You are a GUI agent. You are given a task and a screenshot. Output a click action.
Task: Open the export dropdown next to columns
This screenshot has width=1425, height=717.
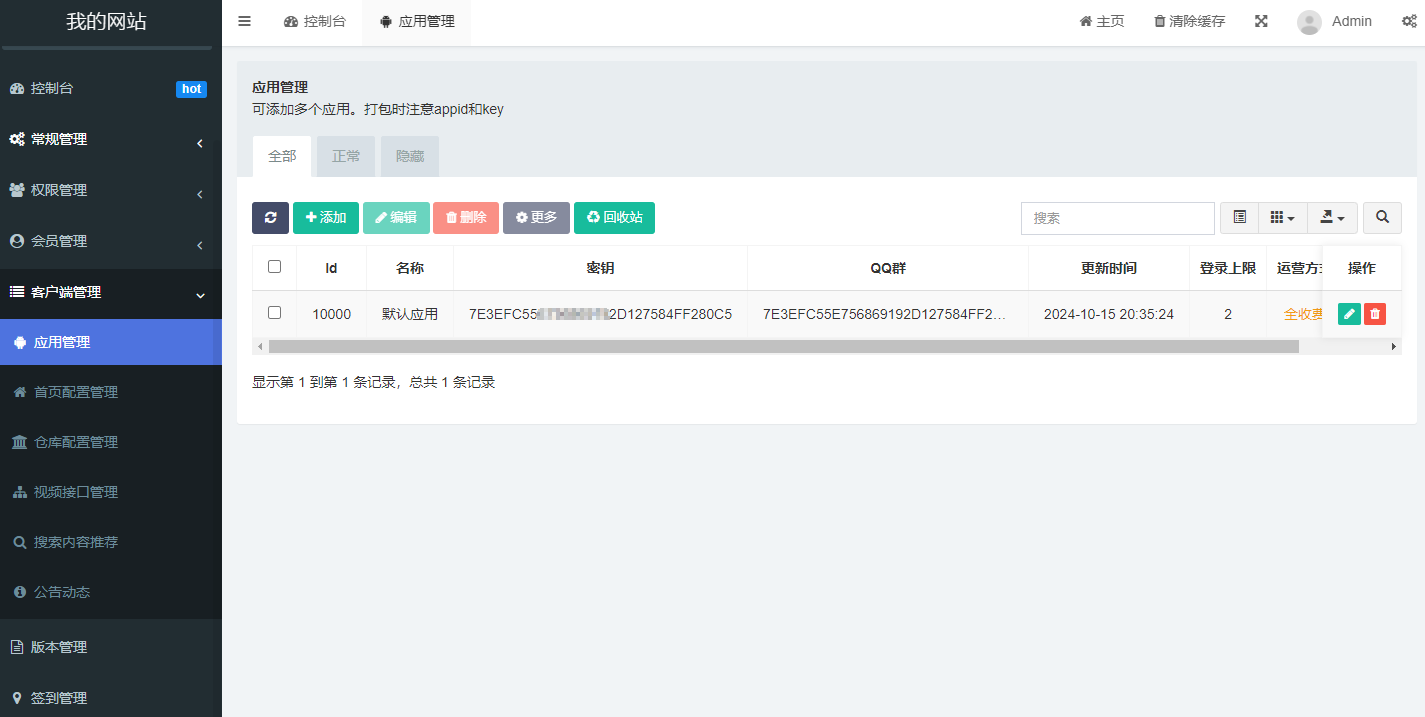(1332, 217)
